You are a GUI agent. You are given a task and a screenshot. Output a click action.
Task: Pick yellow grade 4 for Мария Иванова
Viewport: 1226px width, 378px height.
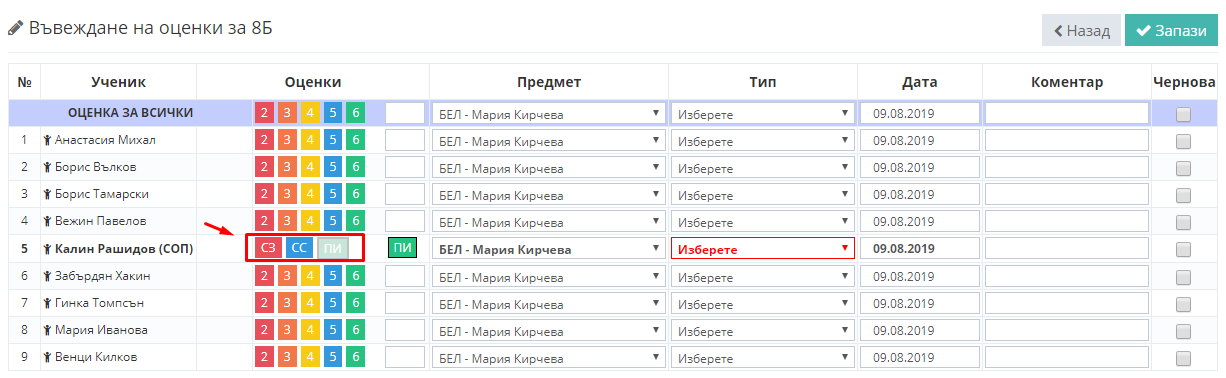(x=310, y=329)
